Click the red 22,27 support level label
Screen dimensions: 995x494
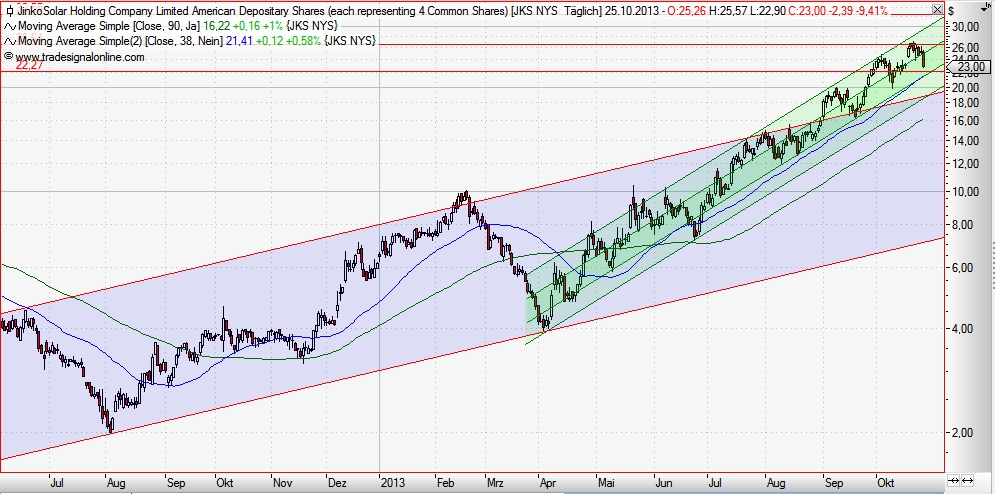(x=29, y=65)
